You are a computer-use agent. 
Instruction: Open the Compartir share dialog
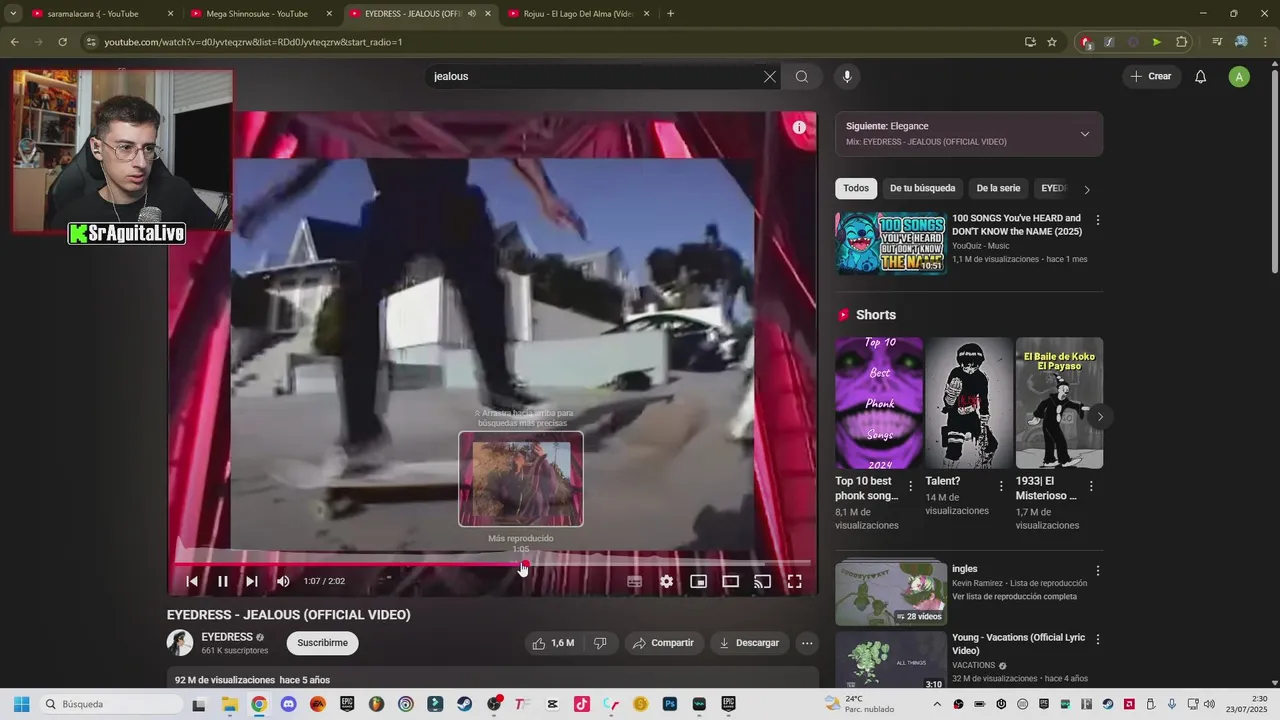coord(664,643)
